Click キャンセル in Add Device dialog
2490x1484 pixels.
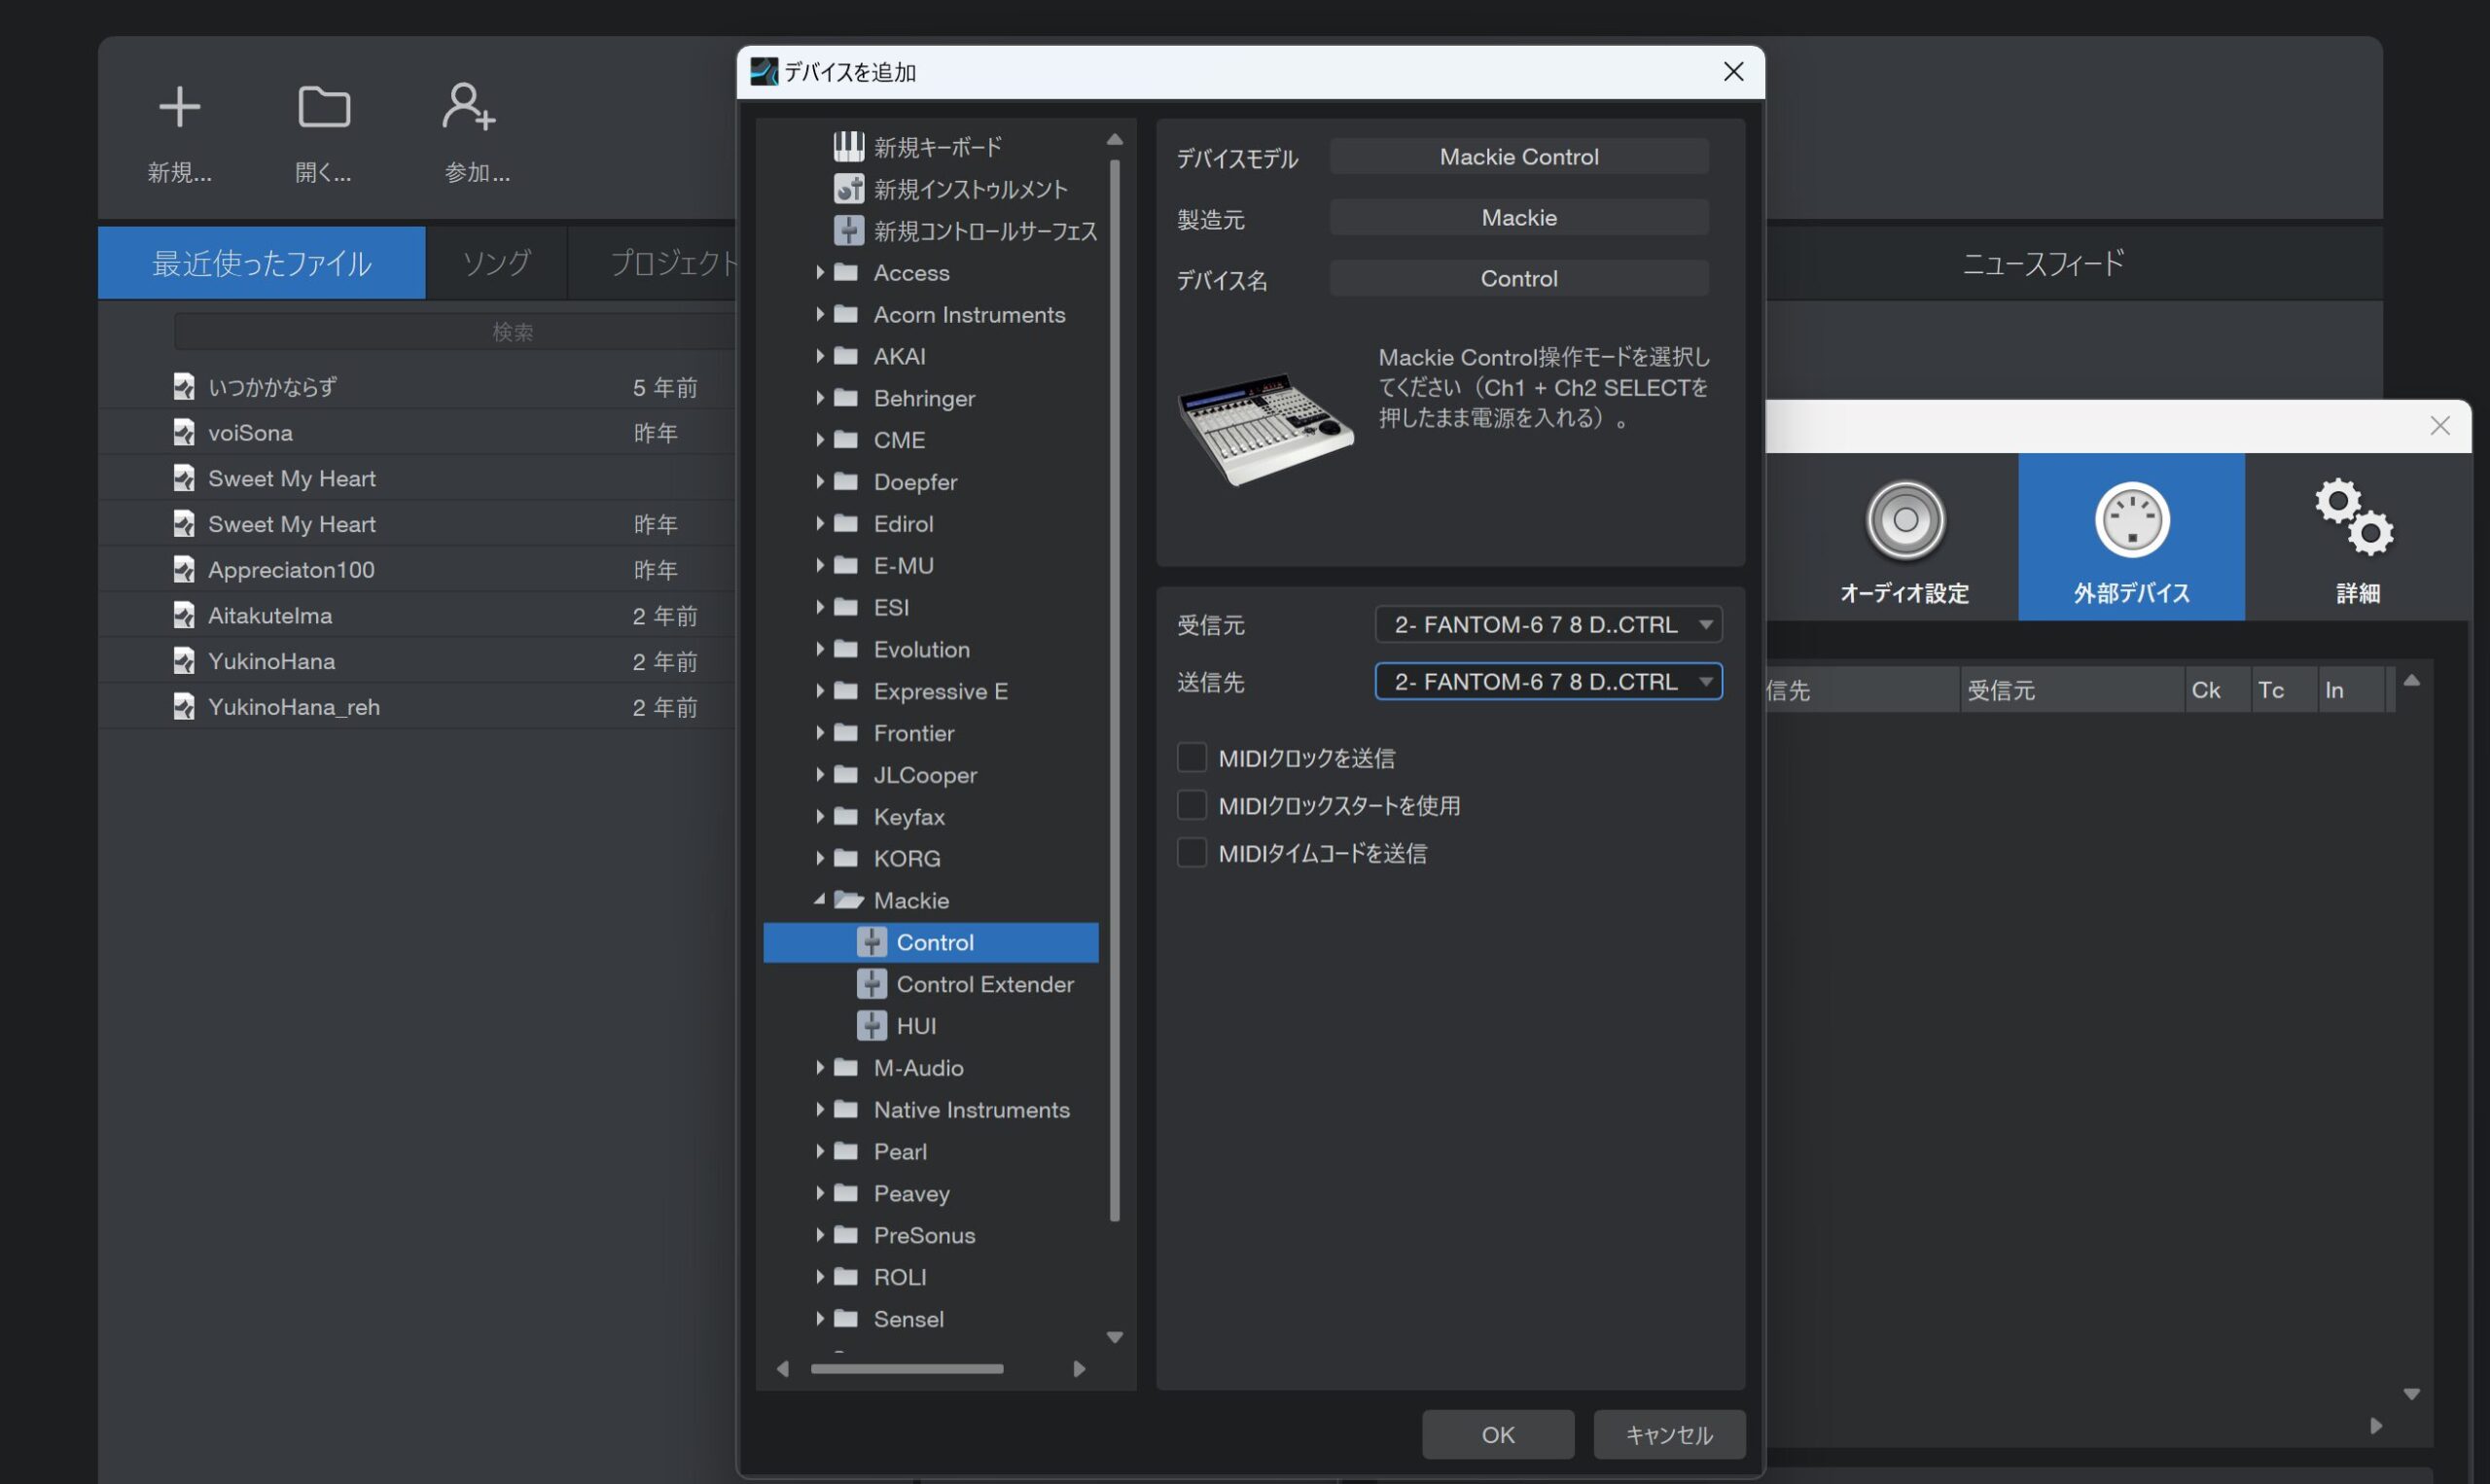pyautogui.click(x=1669, y=1435)
